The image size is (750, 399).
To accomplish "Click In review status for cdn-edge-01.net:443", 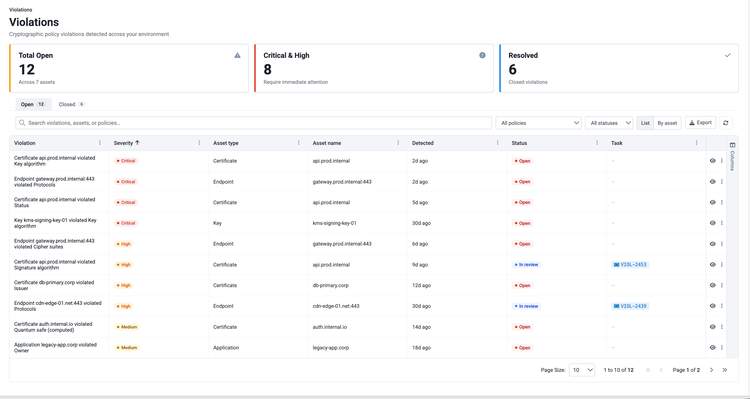I will click(527, 306).
